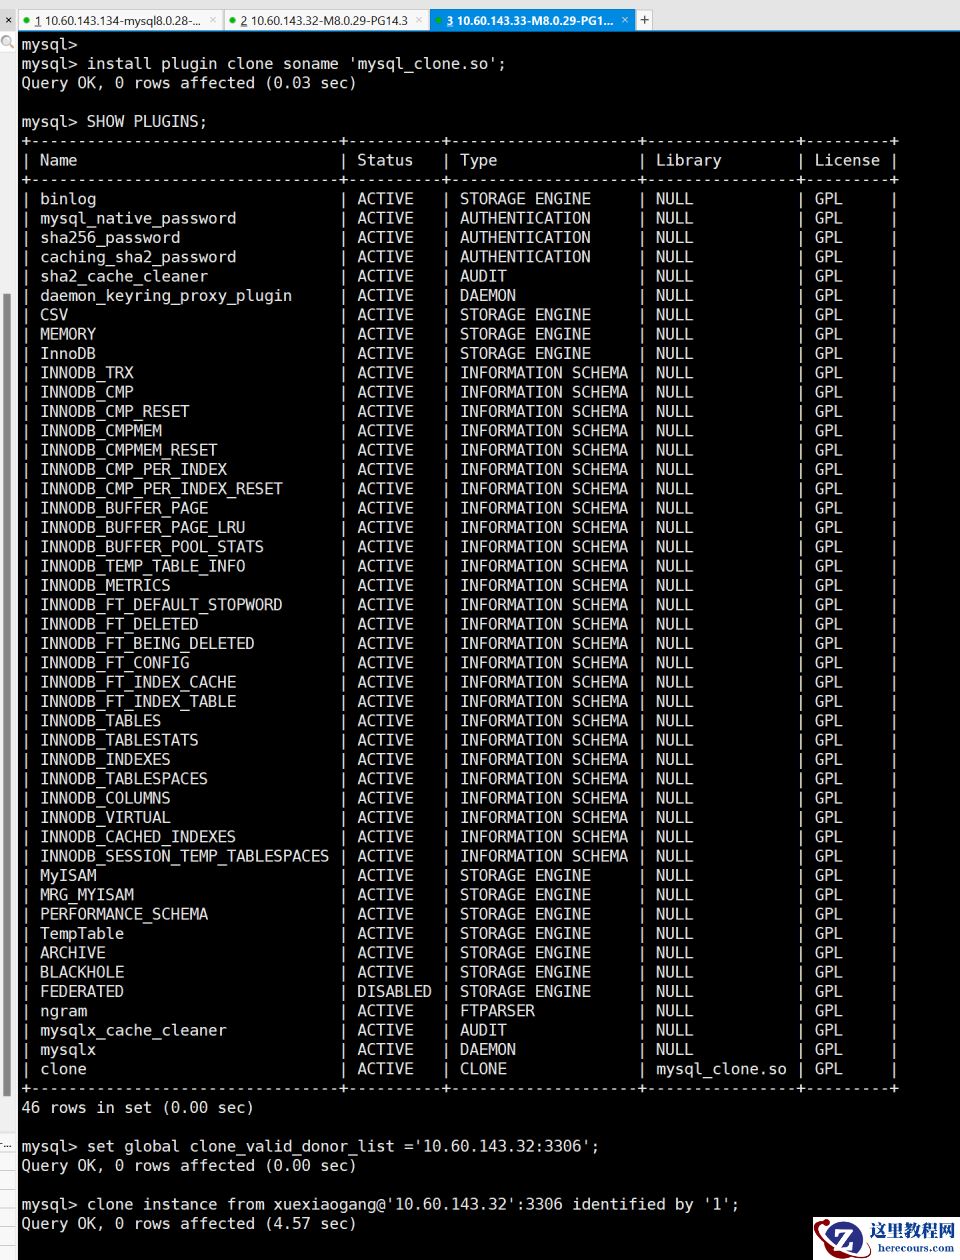Image resolution: width=960 pixels, height=1260 pixels.
Task: Close the active 10.60.143.33 session tab
Action: 625,20
